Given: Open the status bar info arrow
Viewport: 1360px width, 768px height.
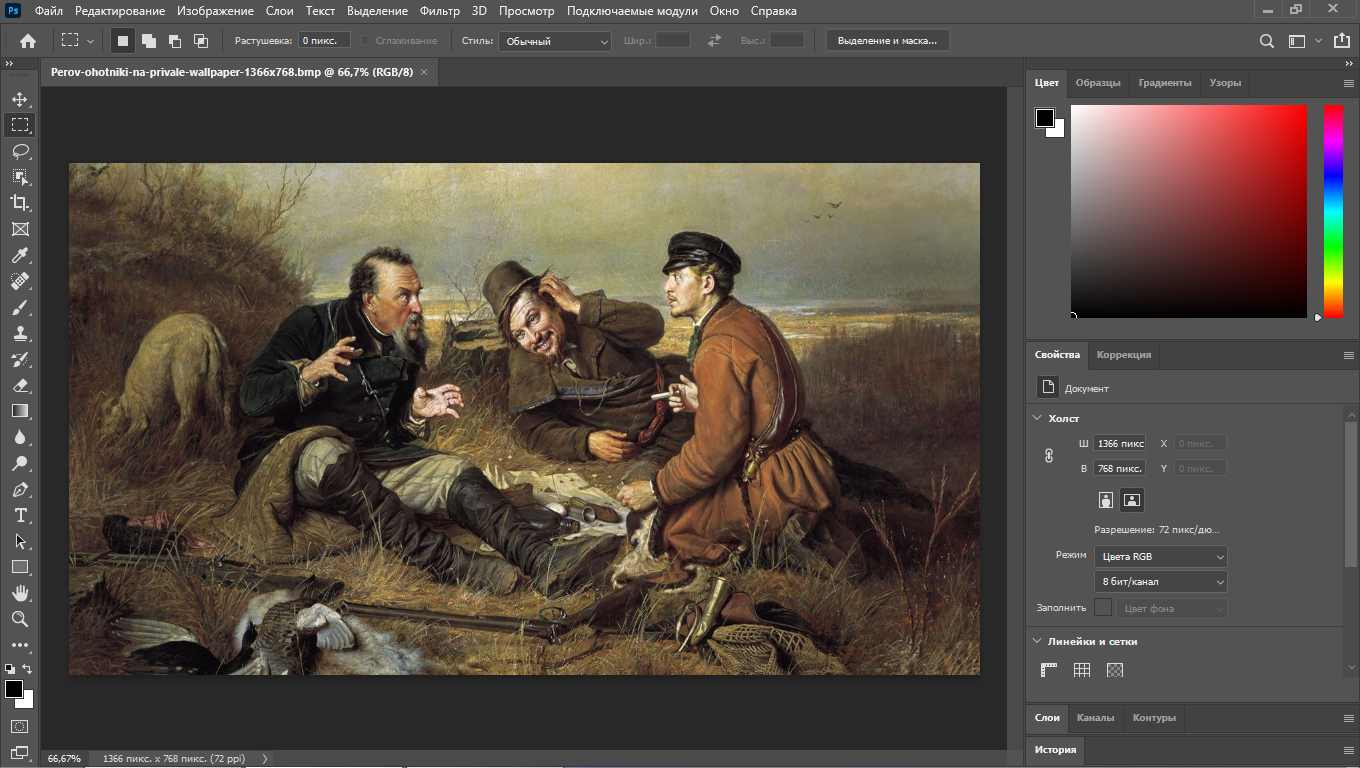Looking at the screenshot, I should 265,759.
